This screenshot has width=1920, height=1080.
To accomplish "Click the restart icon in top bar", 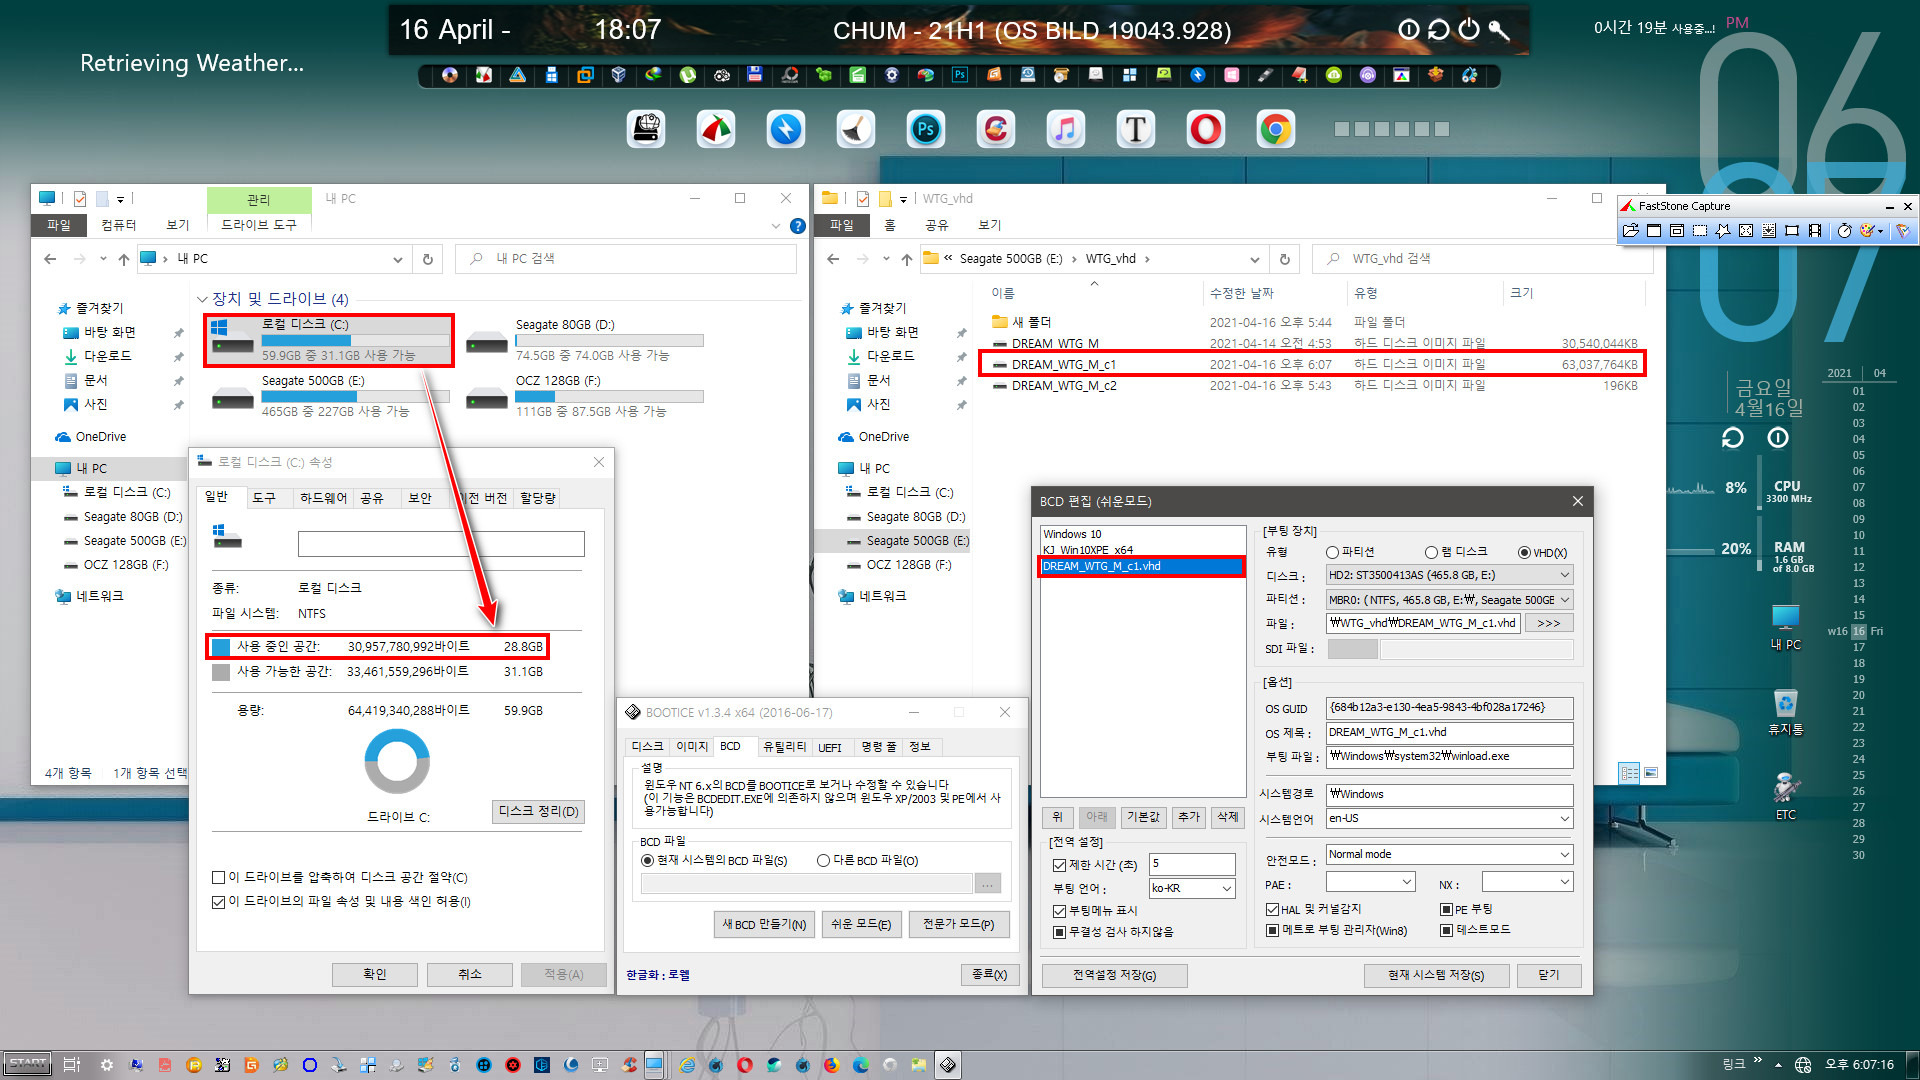I will pos(1439,30).
